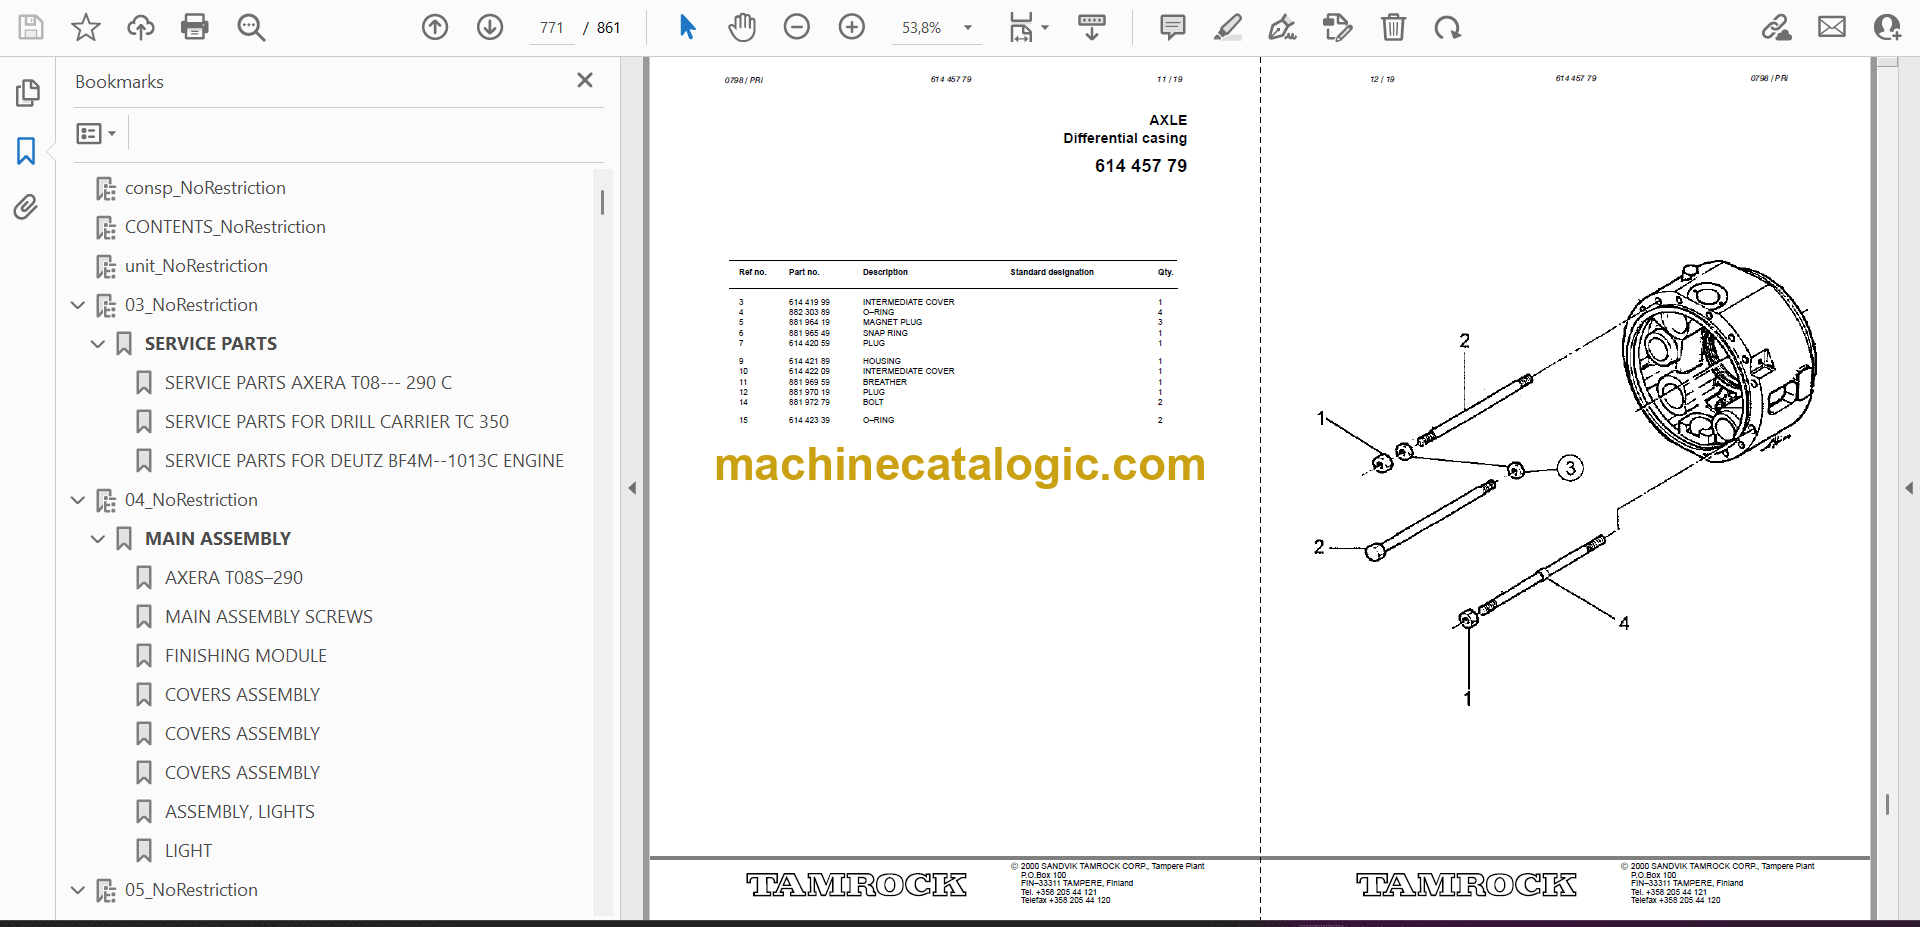Click the part number 614 457 79 heading
This screenshot has width=1920, height=927.
(1141, 166)
